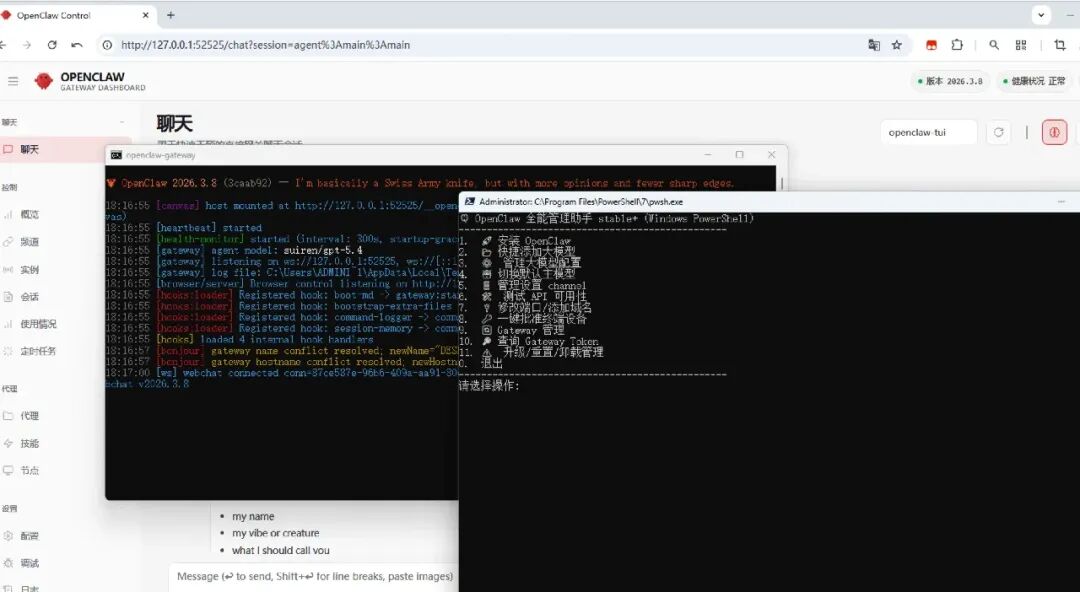This screenshot has height=592, width=1080.
Task: Click the 代理 folder icon in sidebar
Action: (8, 416)
